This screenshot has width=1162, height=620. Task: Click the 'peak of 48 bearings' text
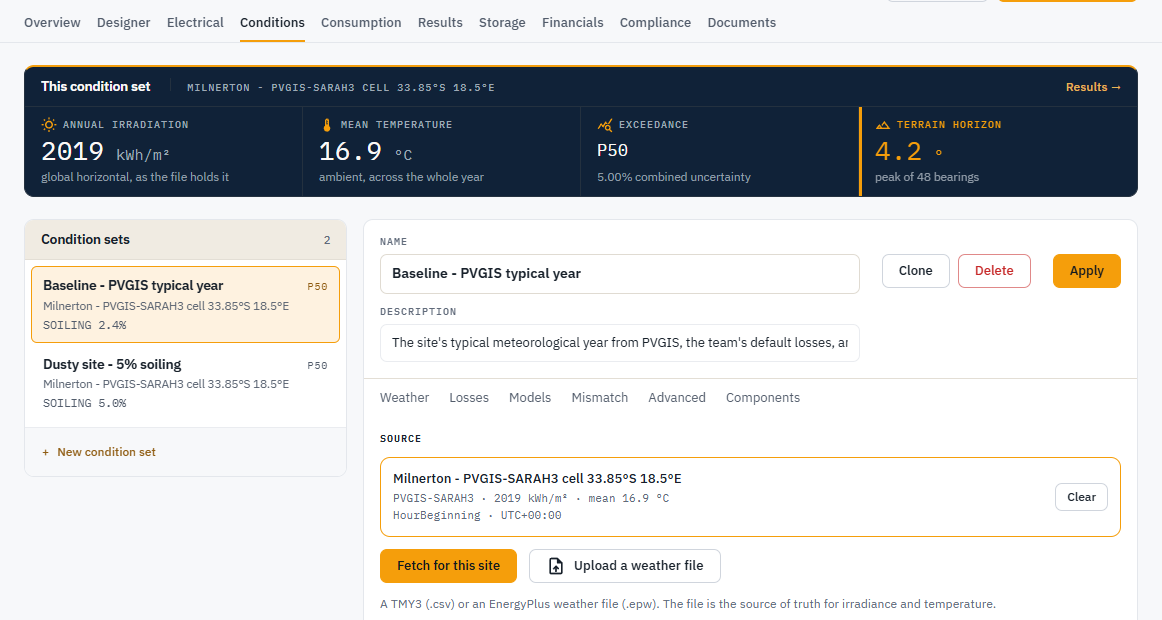927,177
